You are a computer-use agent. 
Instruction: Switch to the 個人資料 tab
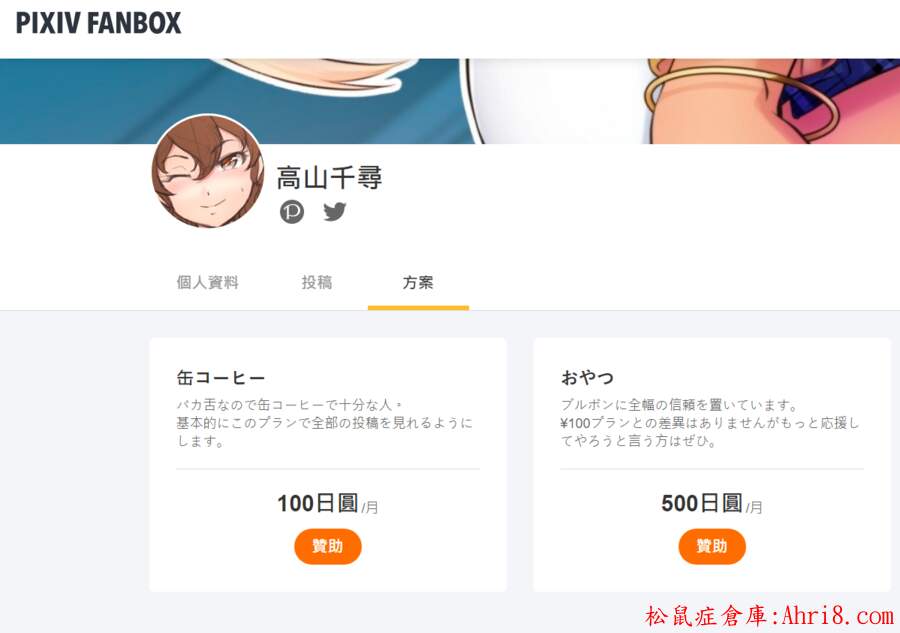(207, 282)
